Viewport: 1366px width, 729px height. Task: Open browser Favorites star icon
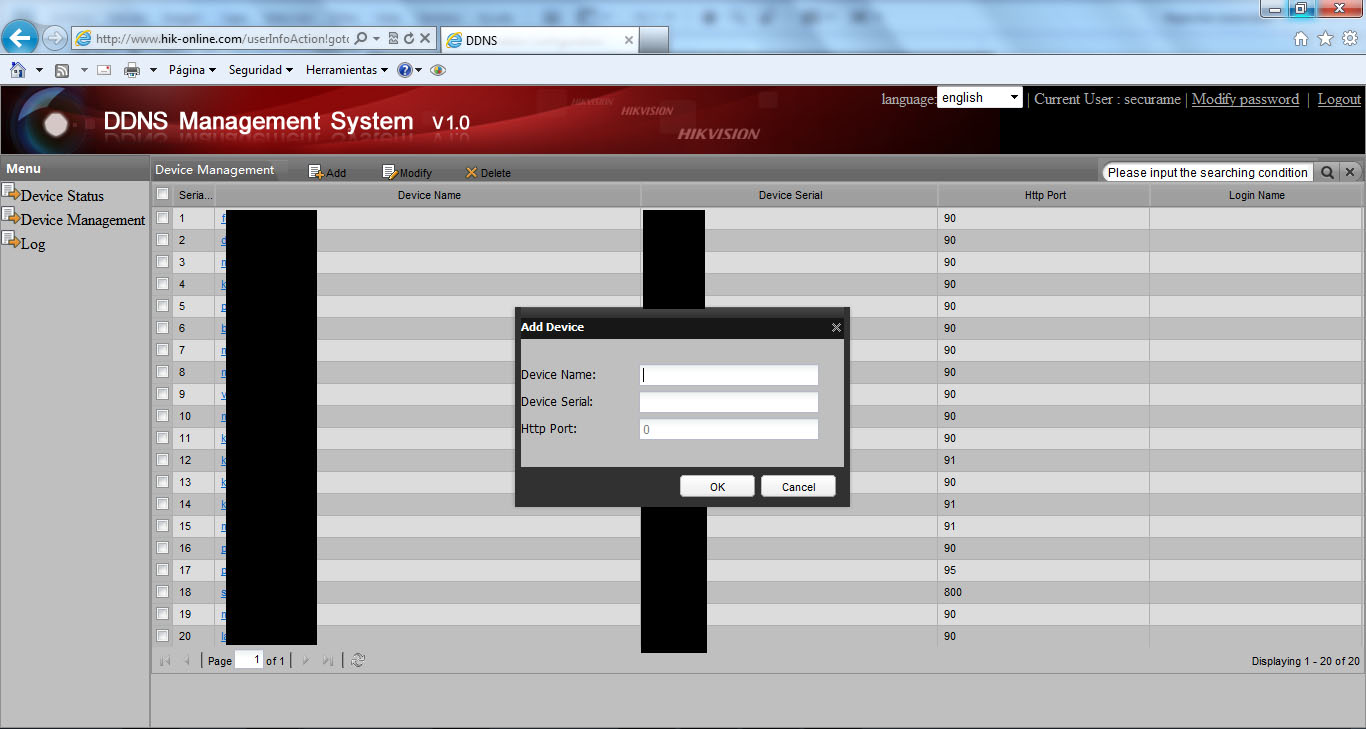(1325, 39)
